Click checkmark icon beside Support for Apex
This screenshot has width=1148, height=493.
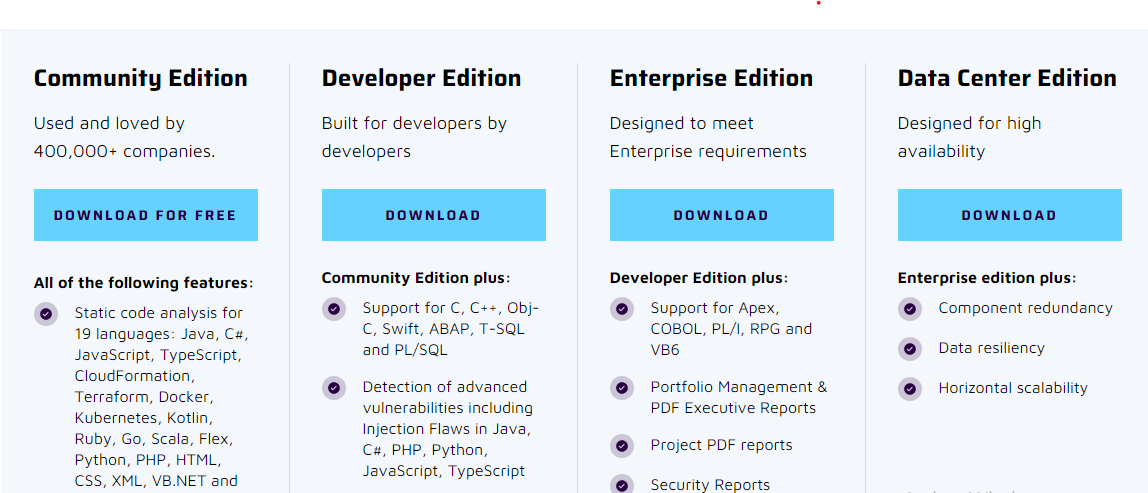622,308
